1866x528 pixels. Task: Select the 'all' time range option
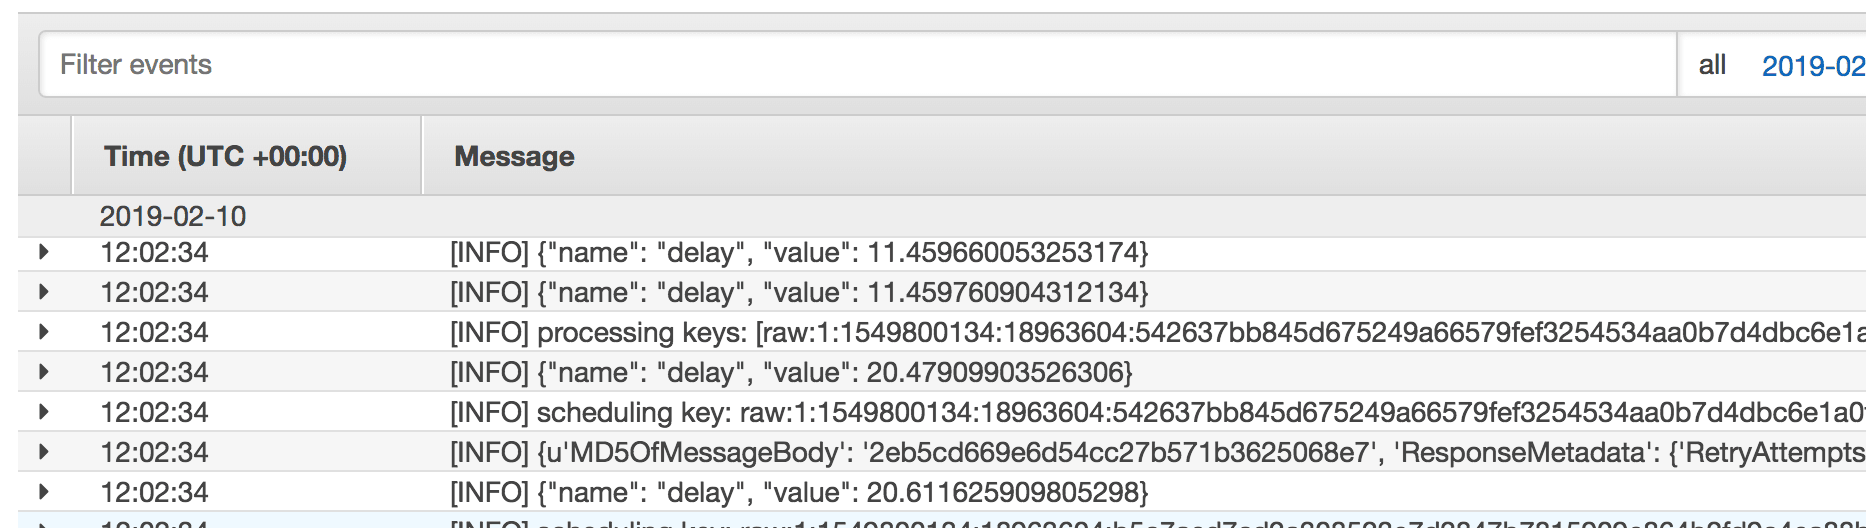click(1712, 65)
